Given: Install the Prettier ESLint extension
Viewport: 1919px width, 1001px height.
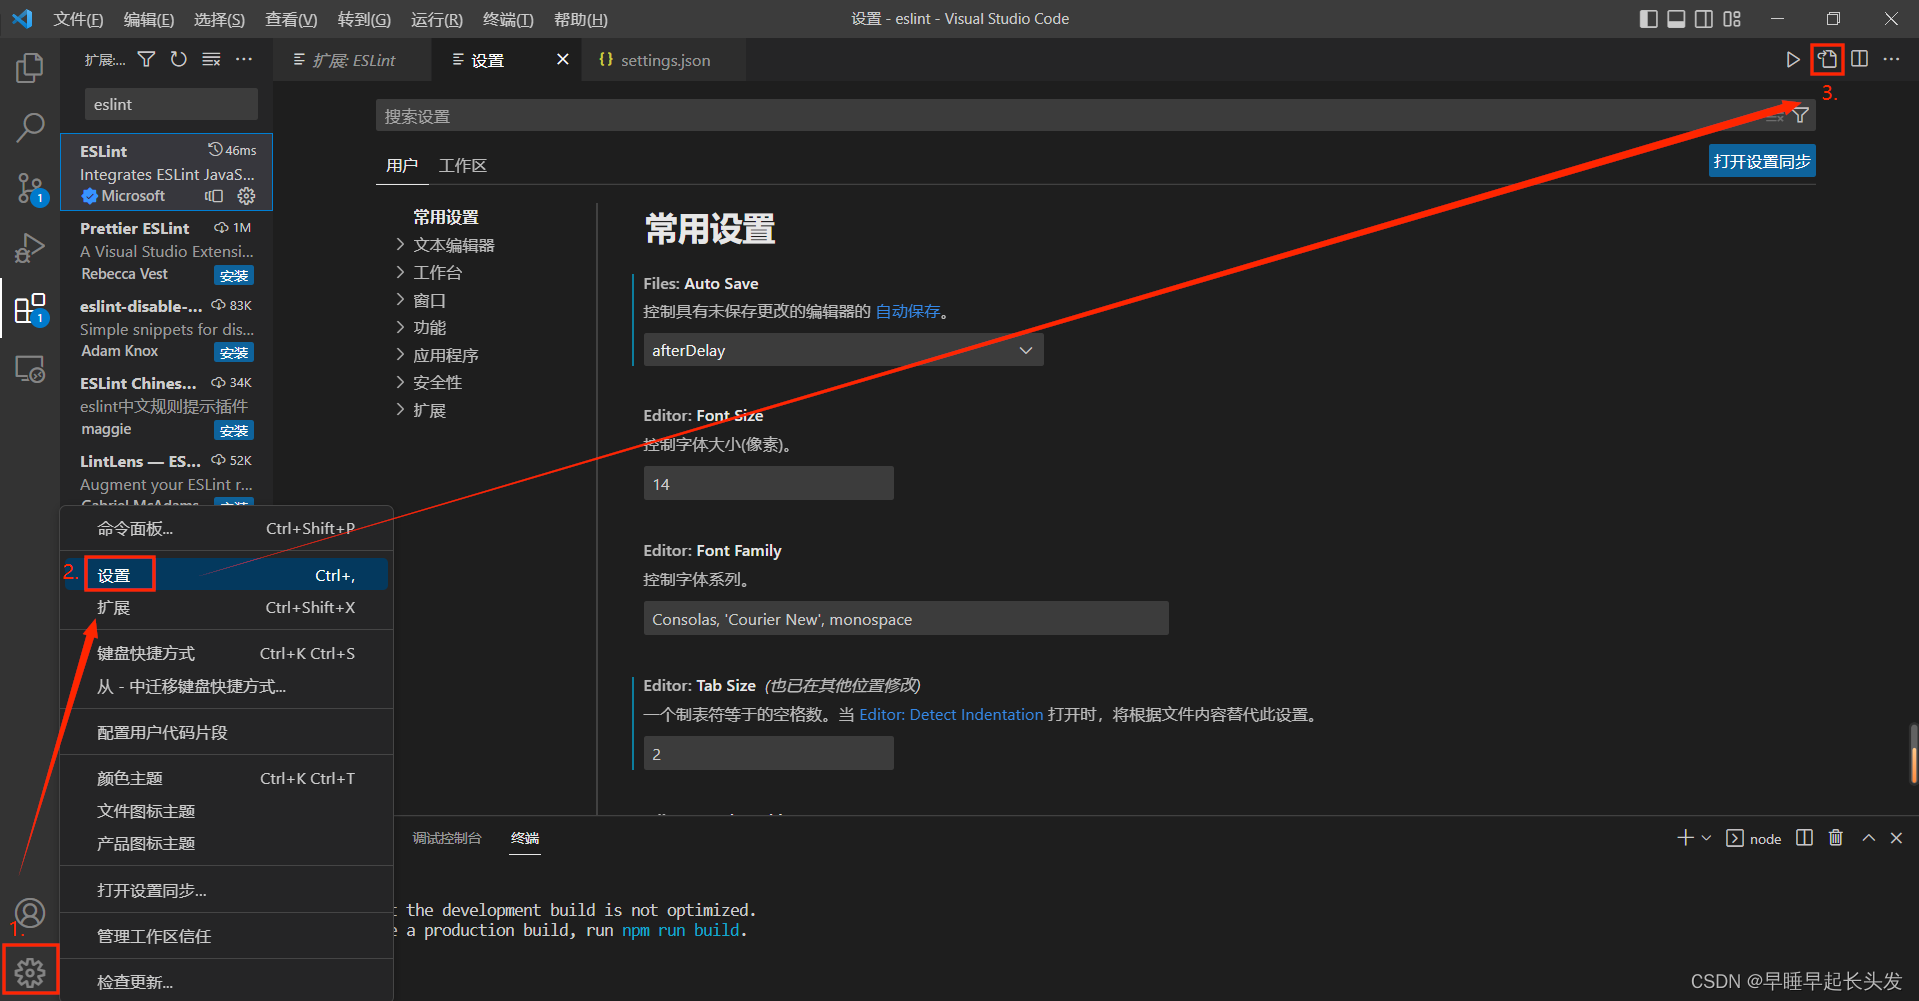Looking at the screenshot, I should pyautogui.click(x=234, y=276).
